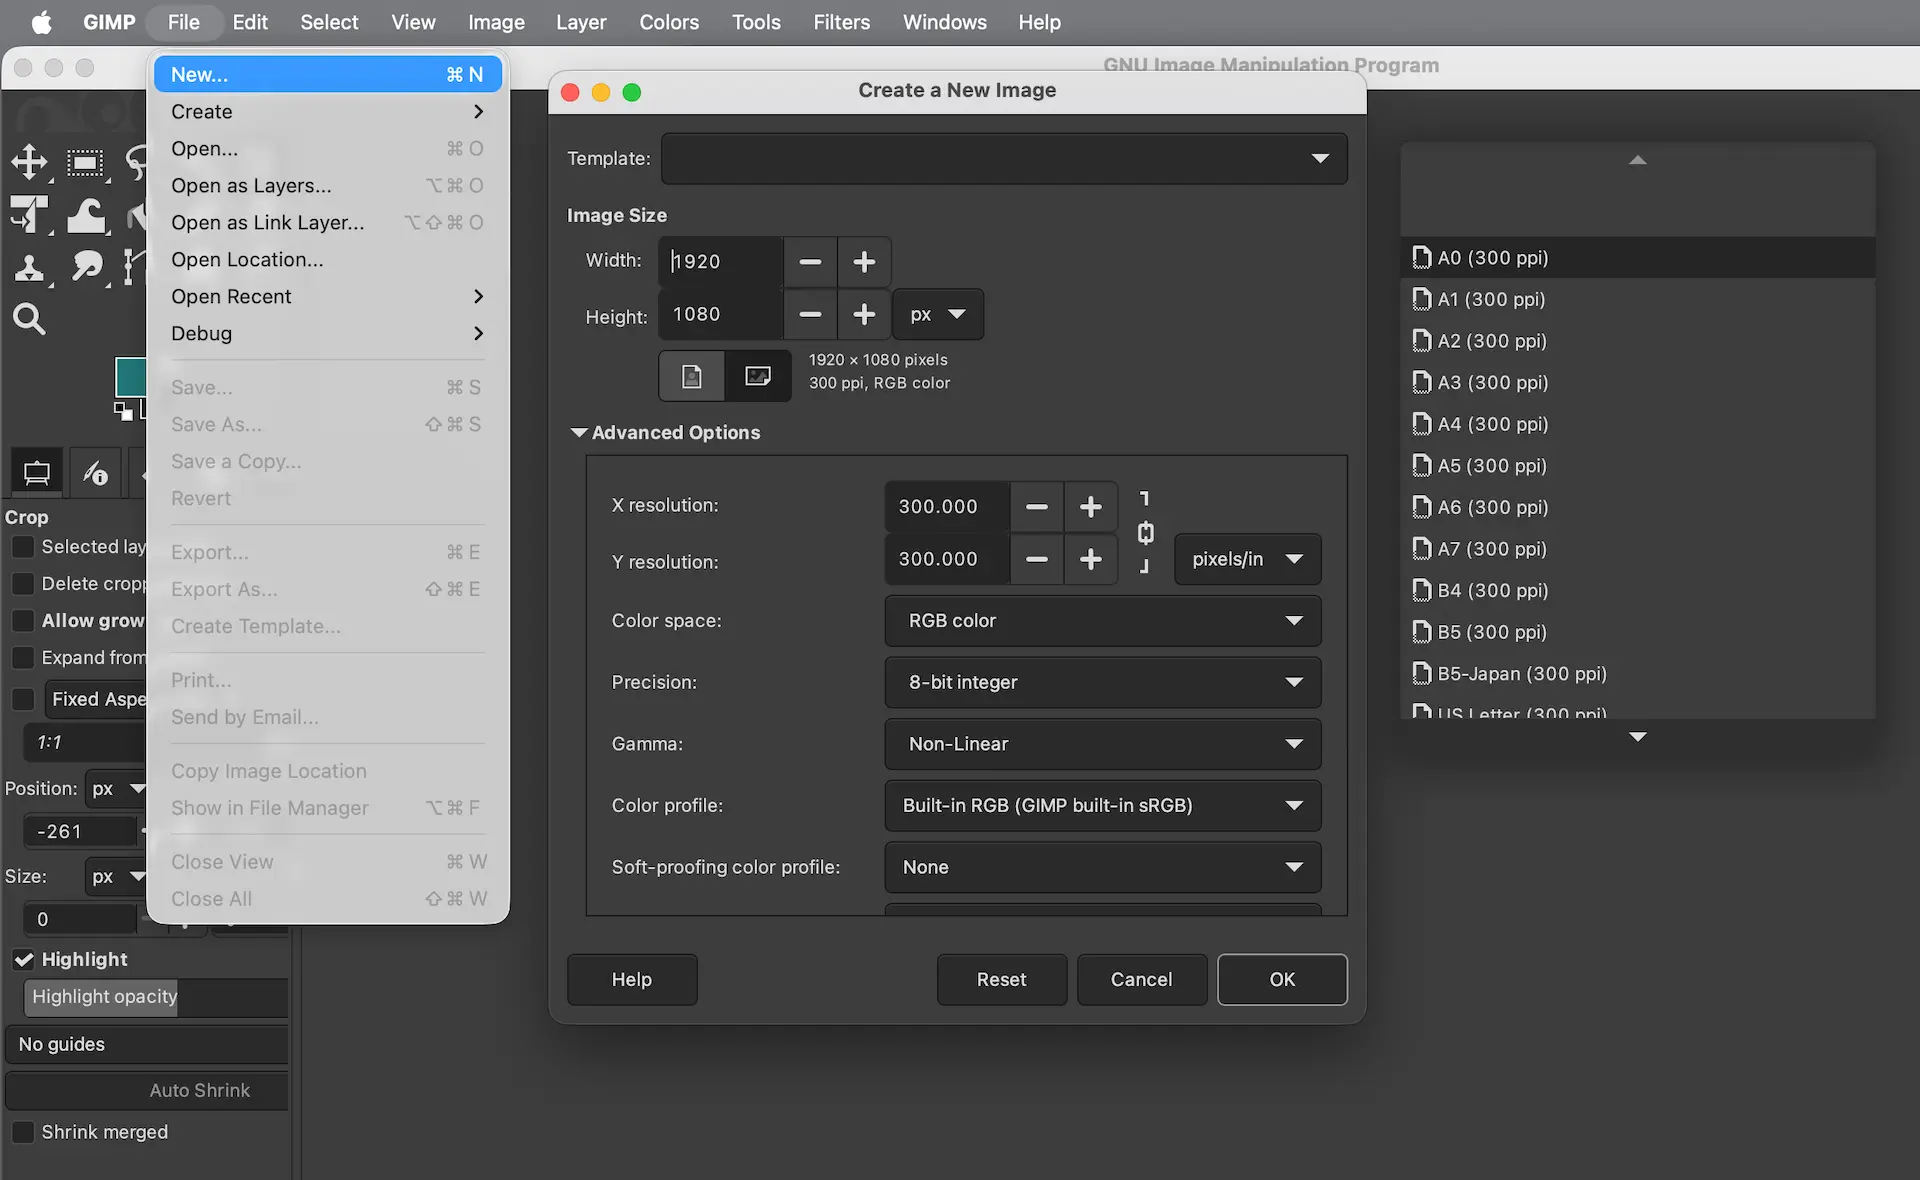Open the Precision 8-bit integer dropdown
This screenshot has width=1920, height=1180.
pos(1103,682)
